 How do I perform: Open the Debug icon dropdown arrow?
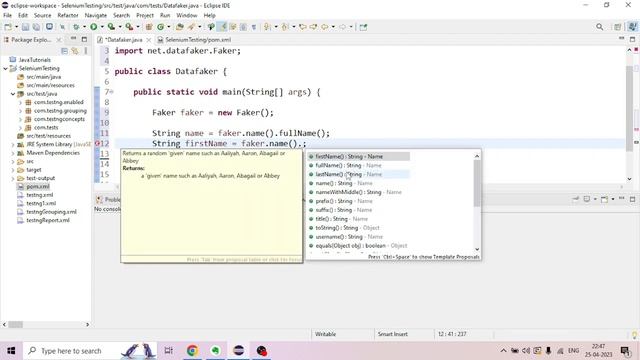(84, 27)
